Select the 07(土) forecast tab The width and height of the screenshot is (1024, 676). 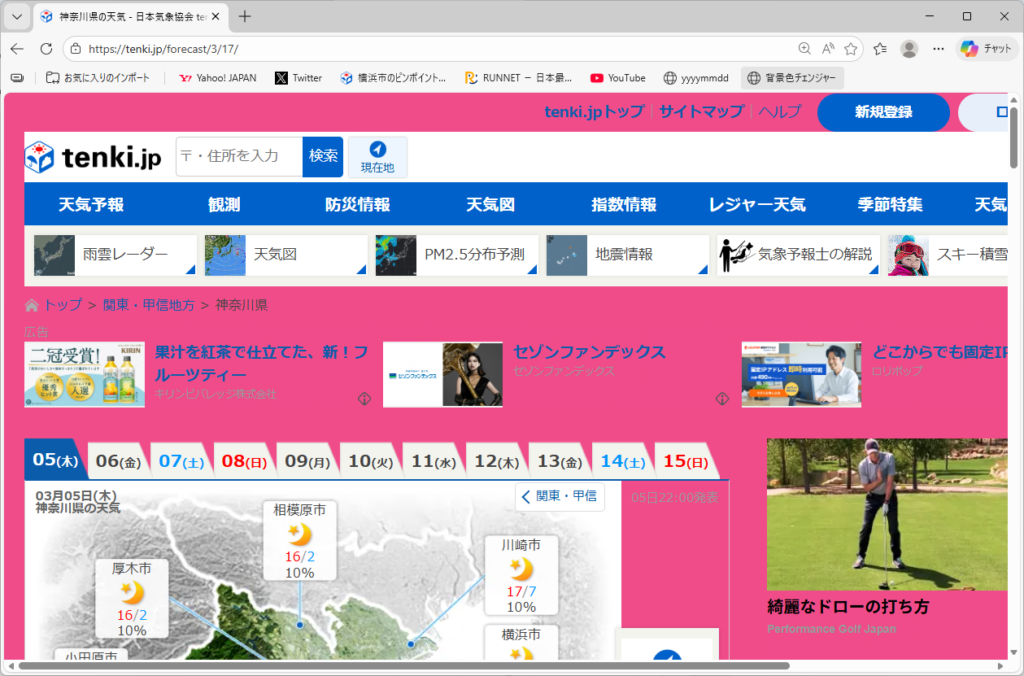click(x=181, y=461)
